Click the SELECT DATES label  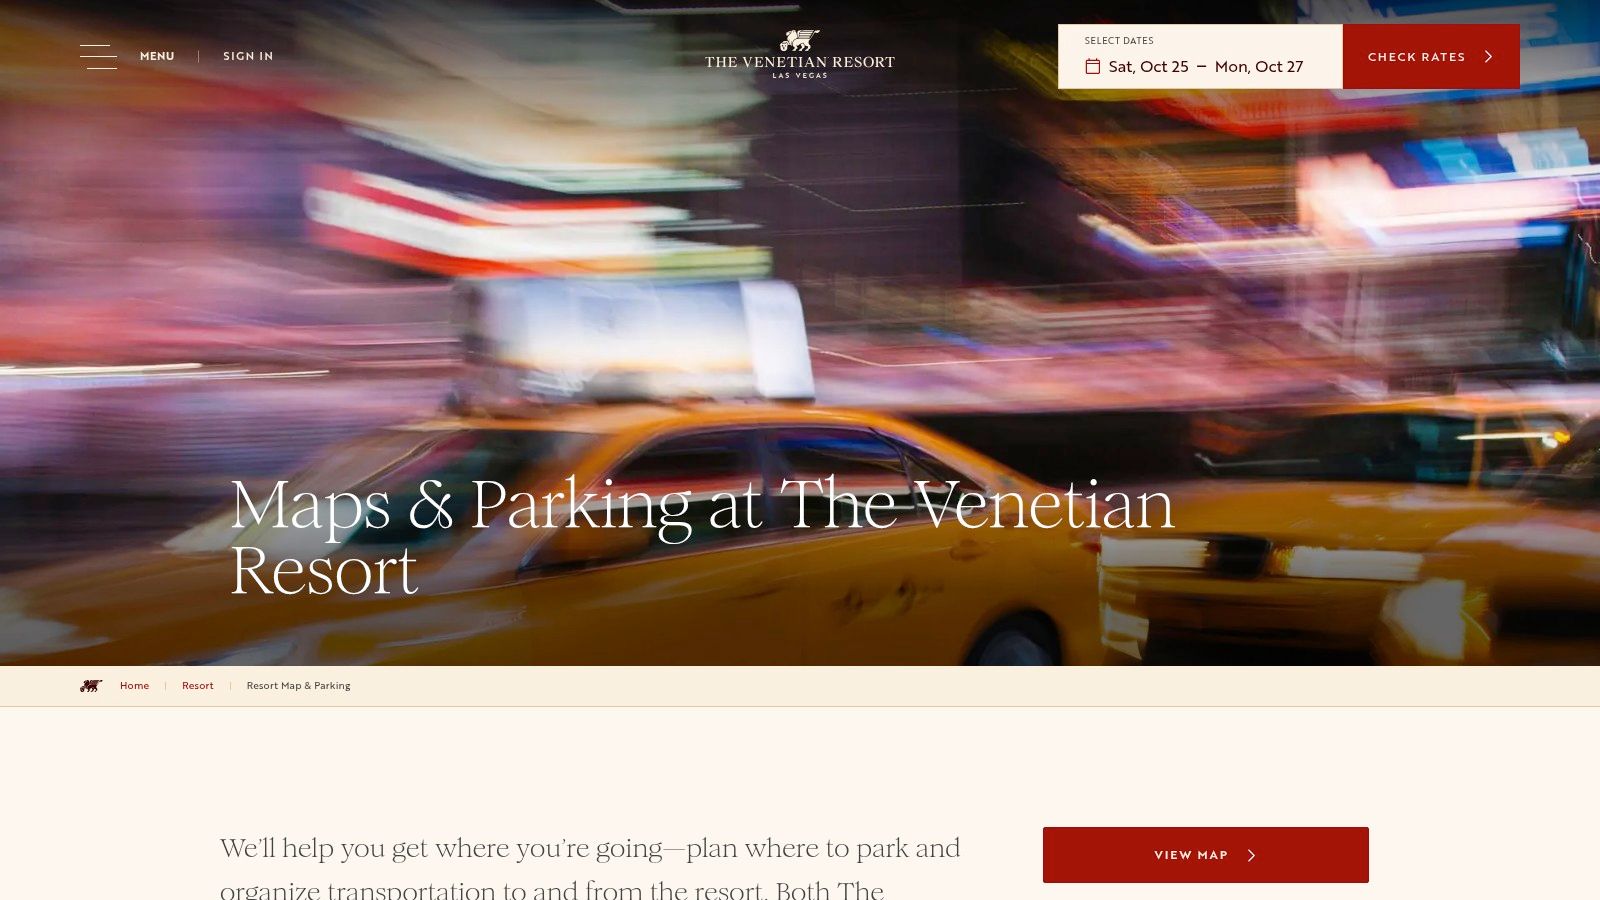tap(1119, 41)
